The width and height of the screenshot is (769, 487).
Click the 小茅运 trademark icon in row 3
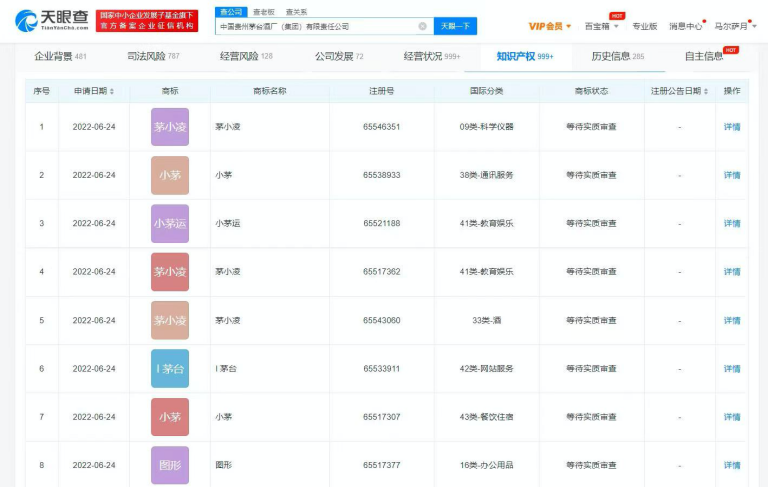(169, 223)
